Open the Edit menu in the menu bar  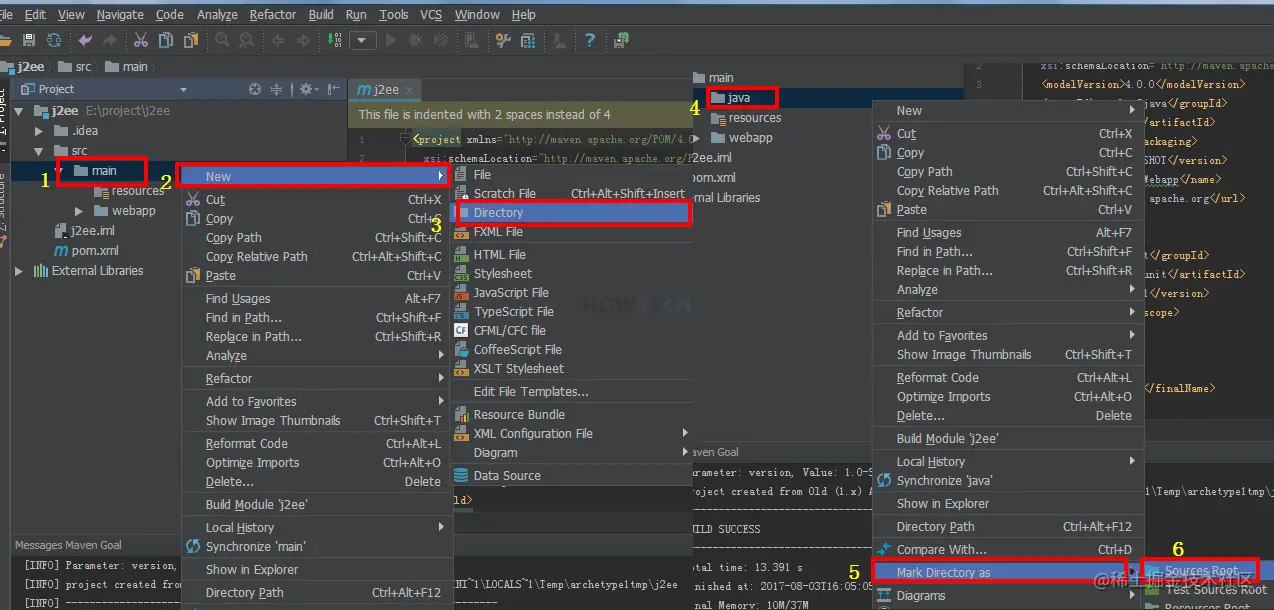[35, 14]
